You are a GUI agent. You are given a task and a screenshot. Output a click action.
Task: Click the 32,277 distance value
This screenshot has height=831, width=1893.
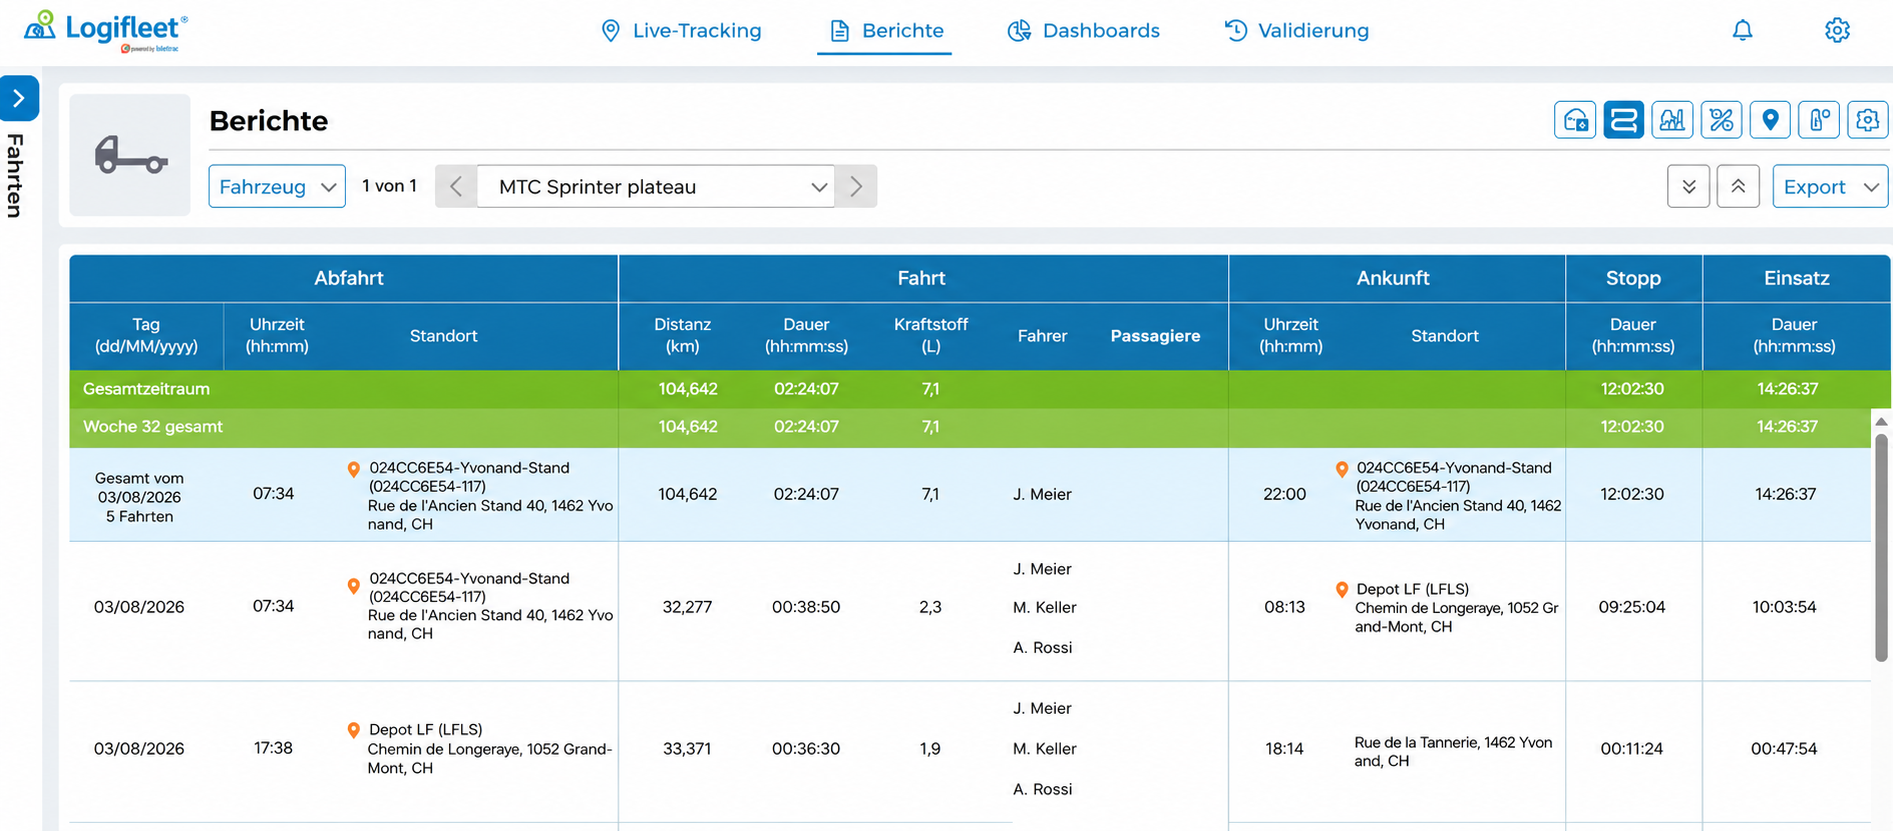(687, 607)
